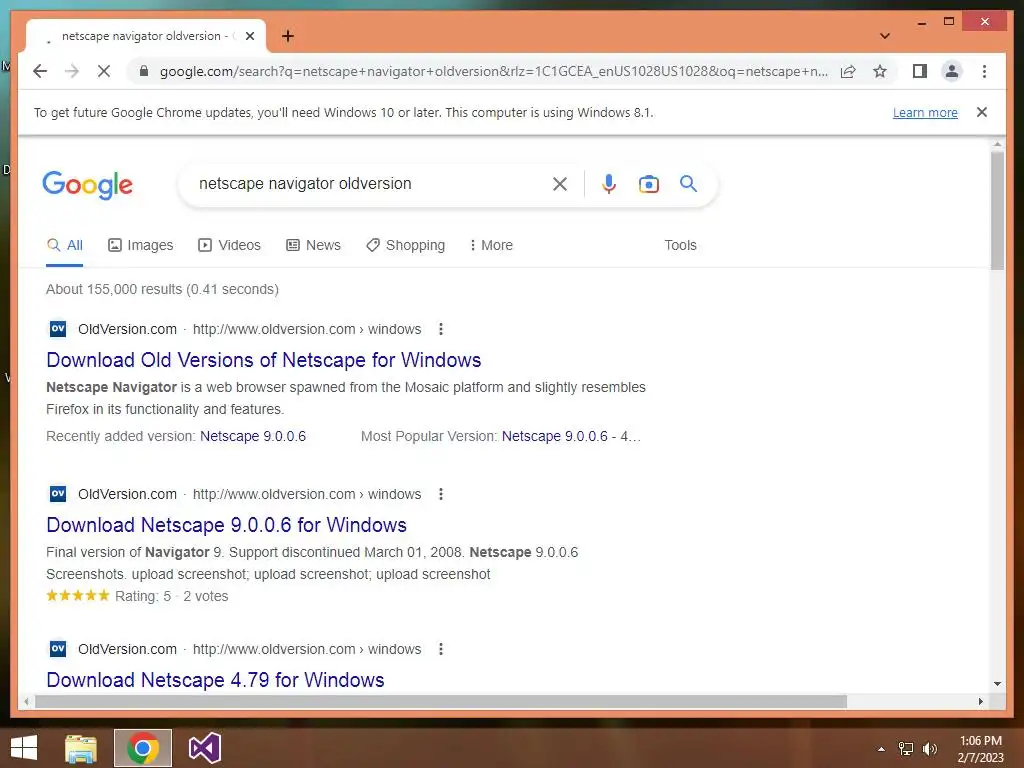Select the All results tab
The height and width of the screenshot is (768, 1024).
coord(65,245)
